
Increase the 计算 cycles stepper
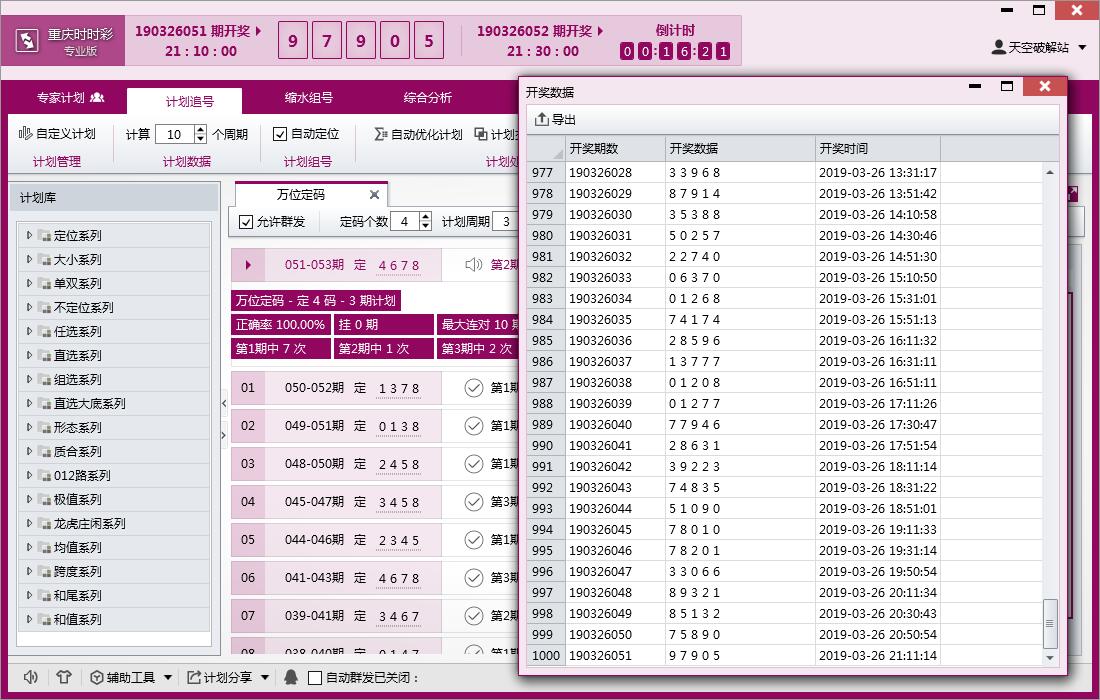point(201,130)
